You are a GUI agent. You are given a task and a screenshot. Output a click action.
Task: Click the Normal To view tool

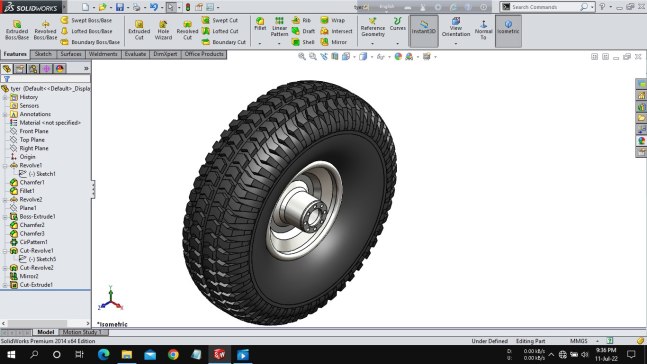[483, 29]
